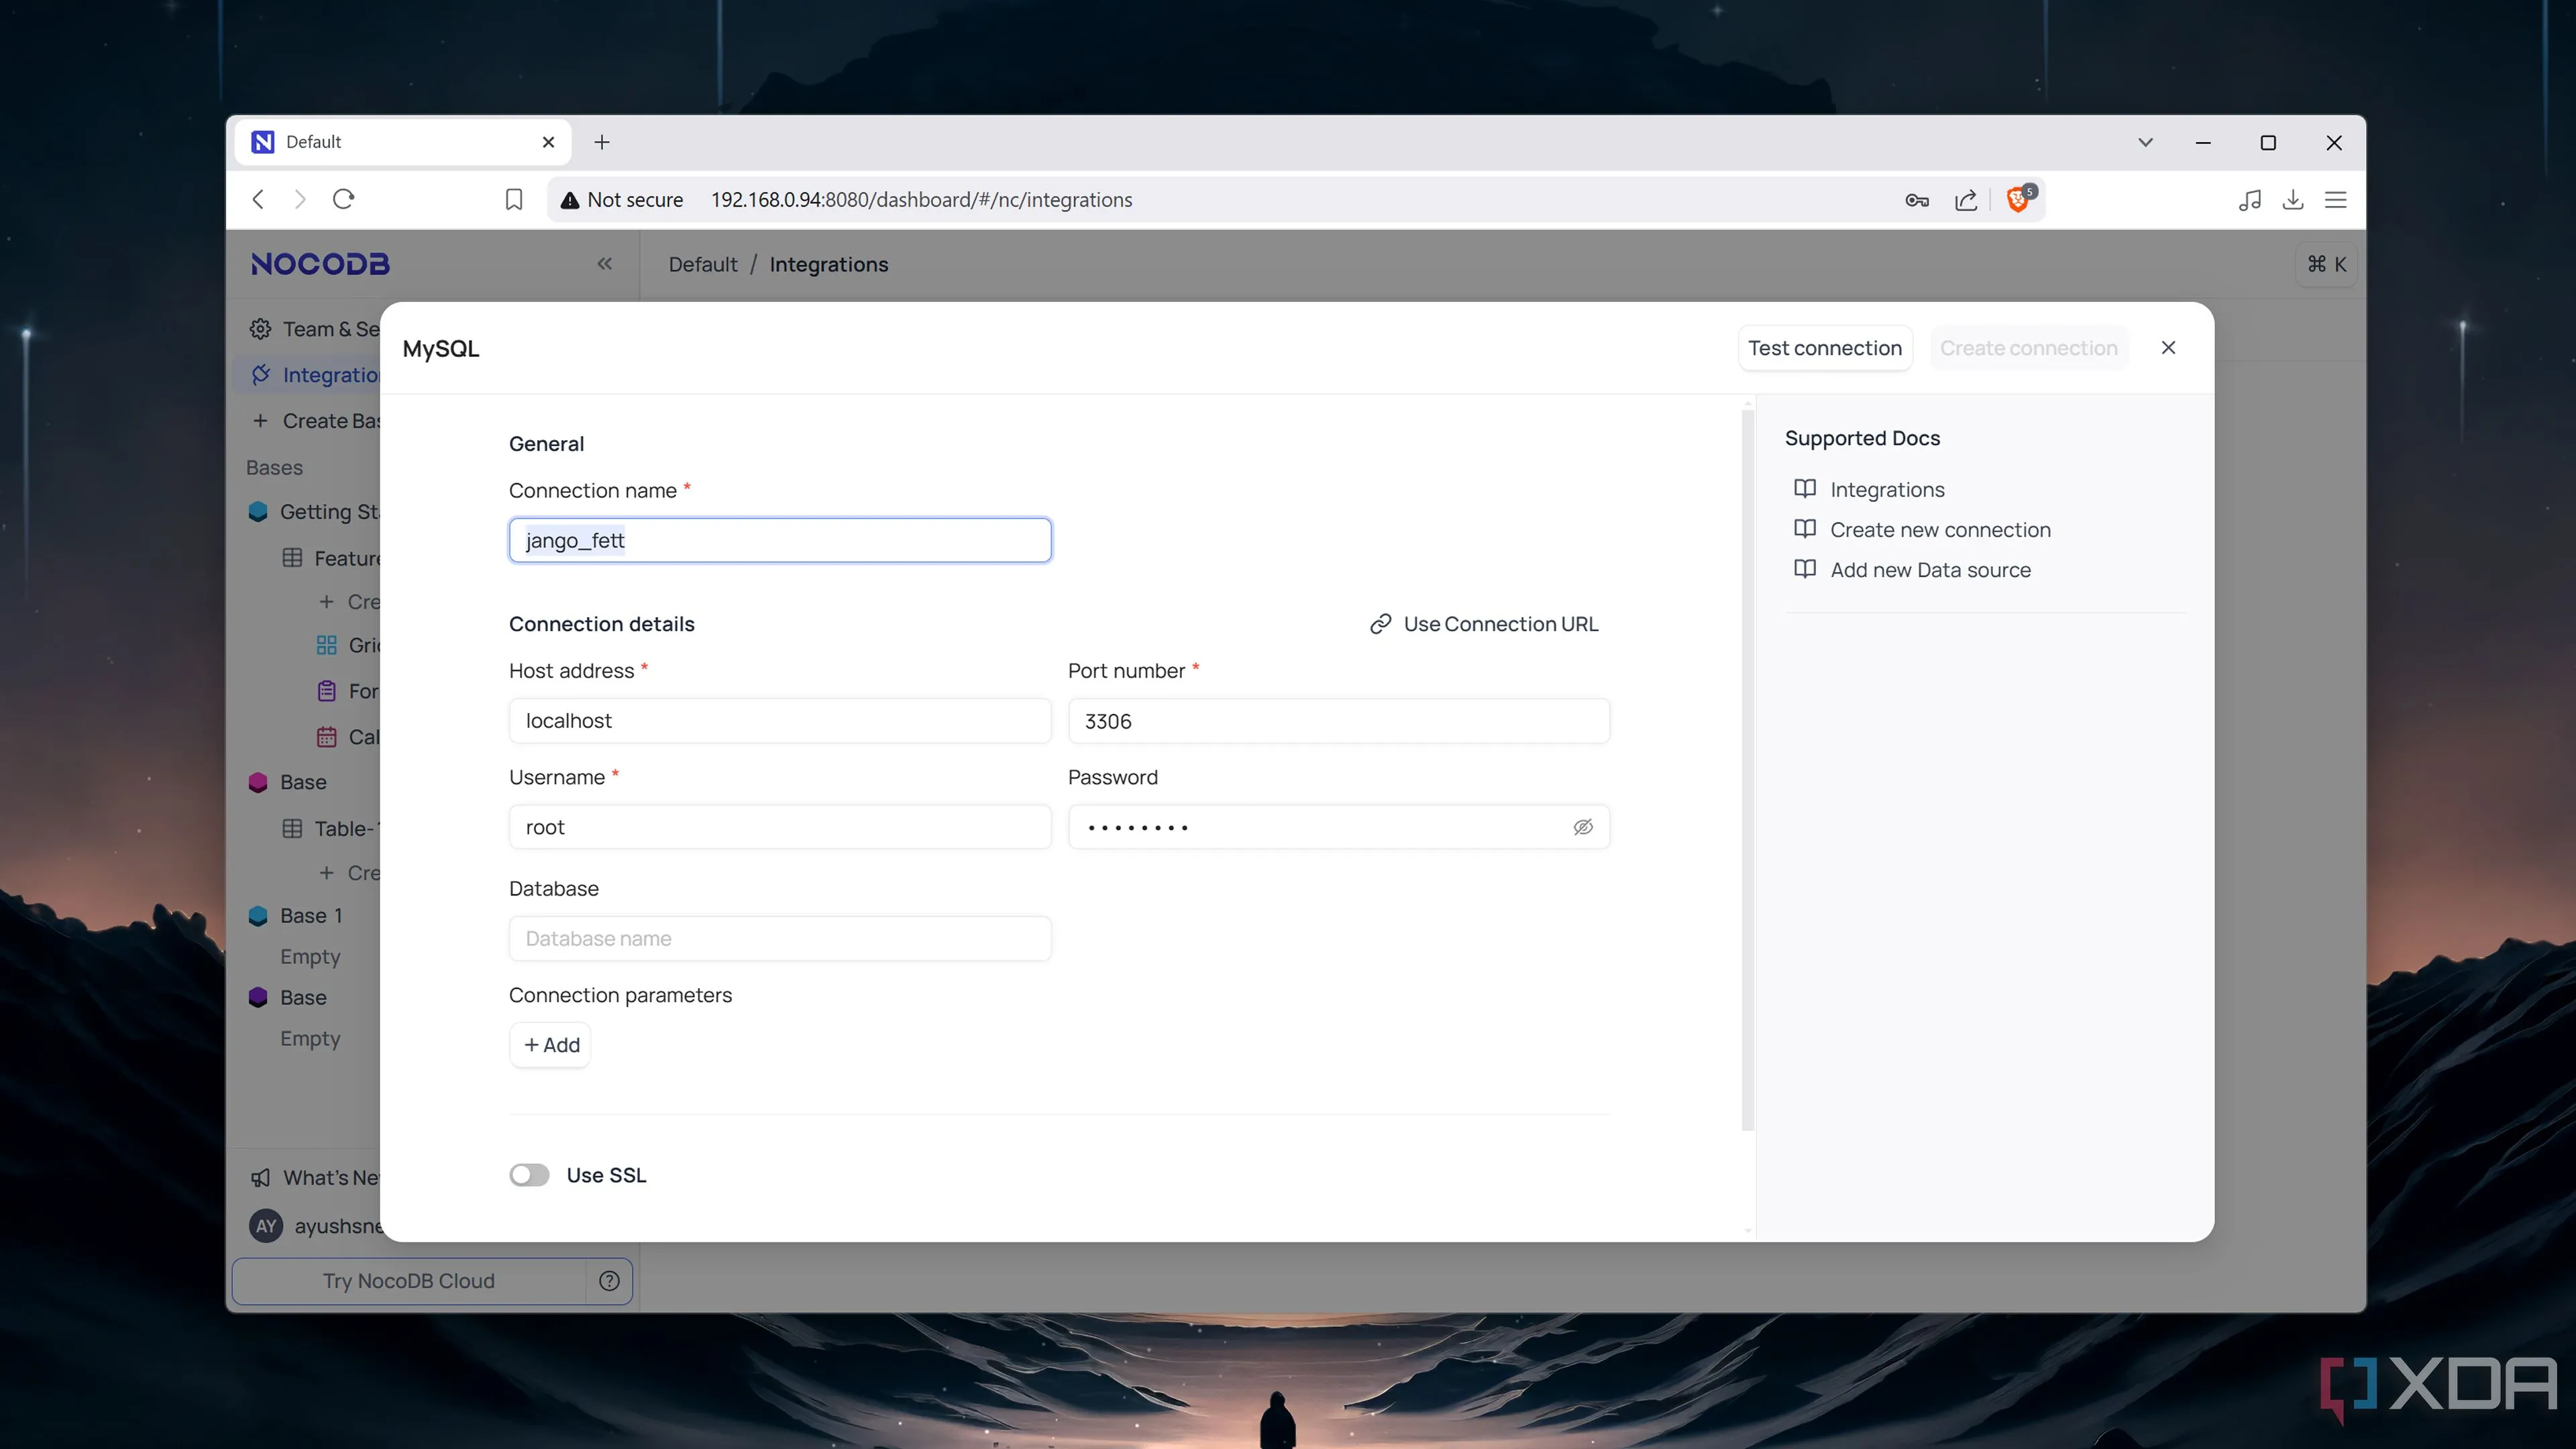Image resolution: width=2576 pixels, height=1449 pixels.
Task: Click the browser address bar URL
Action: (921, 200)
